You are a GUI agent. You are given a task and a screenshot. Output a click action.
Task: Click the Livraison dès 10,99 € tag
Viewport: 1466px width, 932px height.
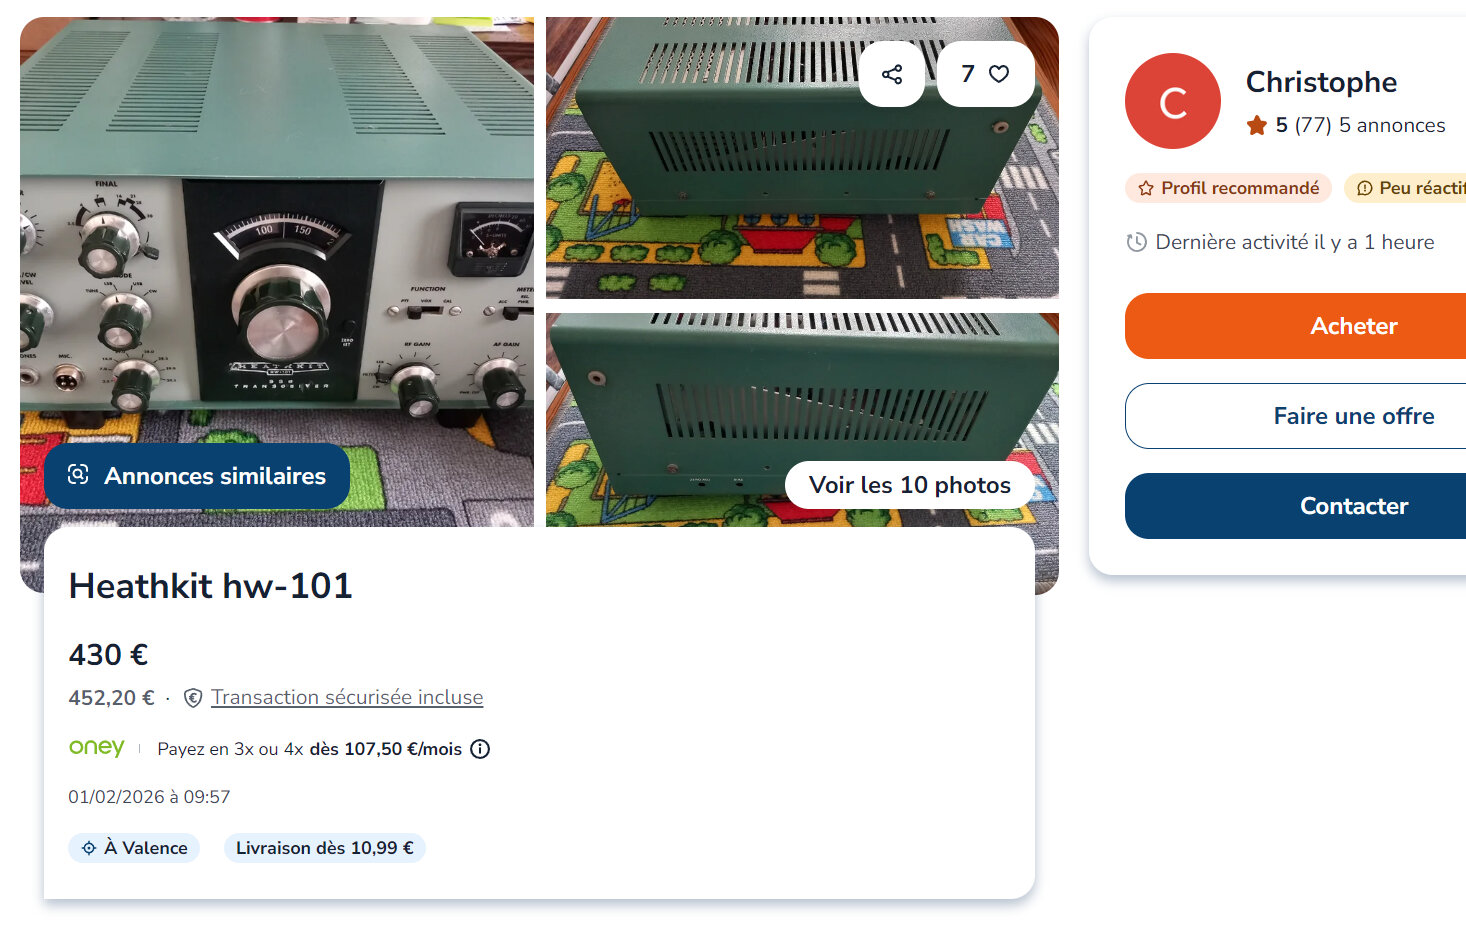coord(325,848)
